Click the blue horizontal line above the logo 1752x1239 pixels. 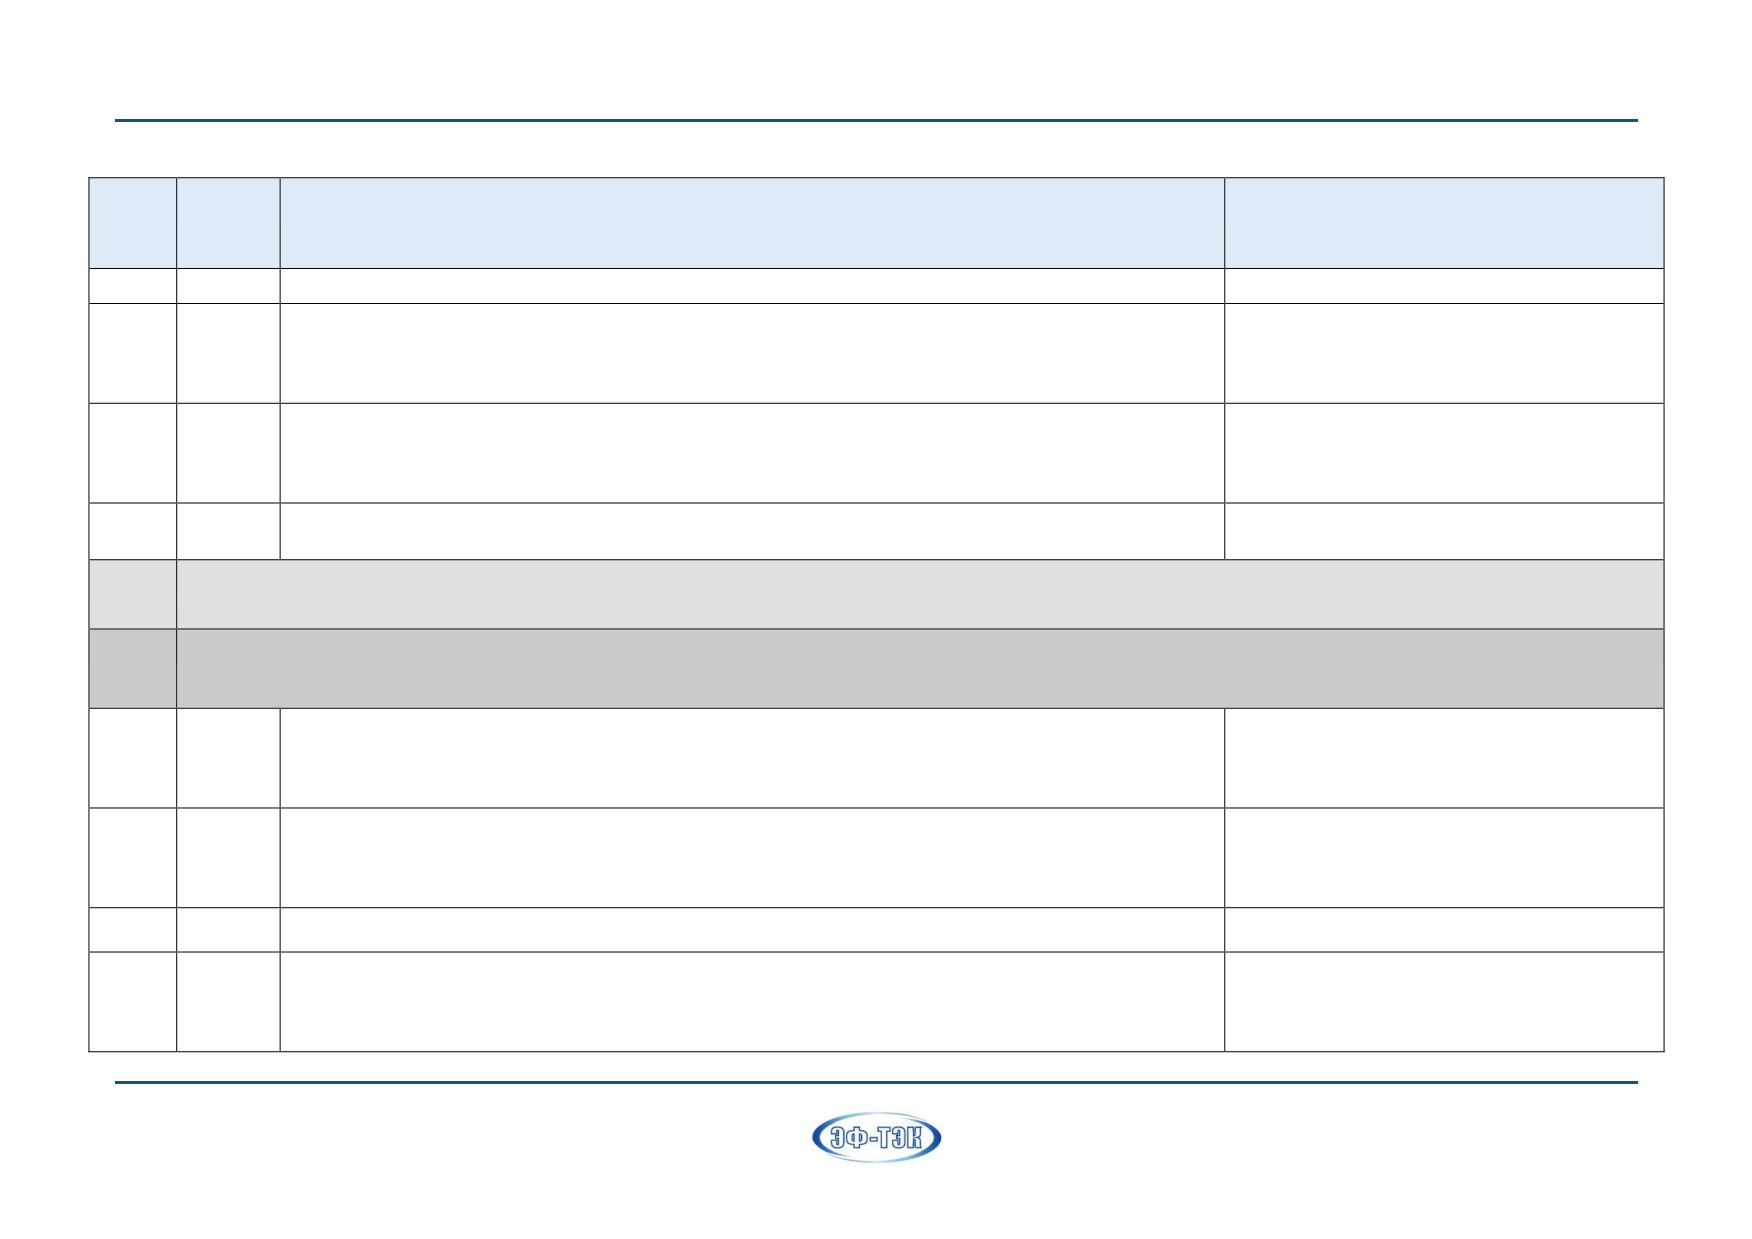coord(876,1082)
